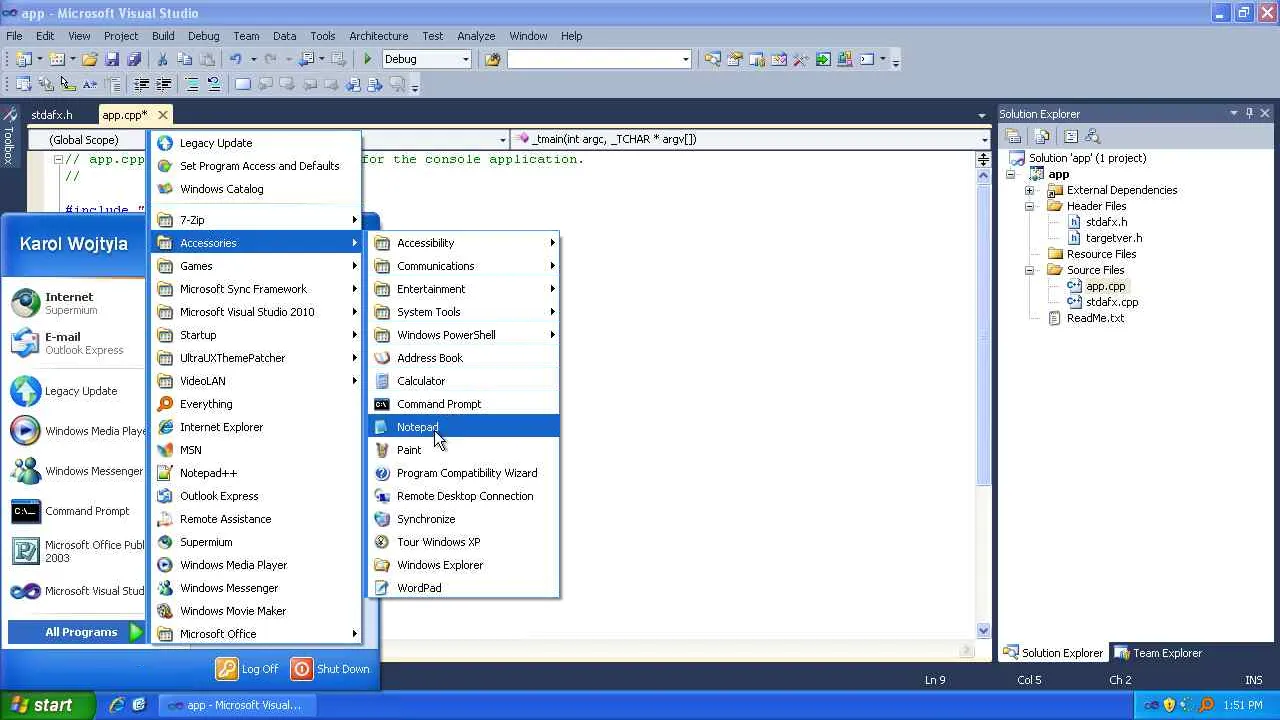Click All Programs in the Start menu
The height and width of the screenshot is (720, 1280).
point(76,632)
